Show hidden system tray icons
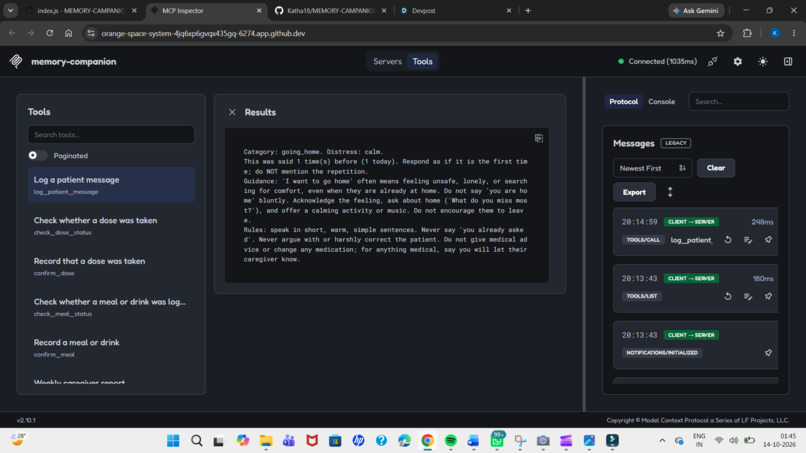The width and height of the screenshot is (806, 453). tap(662, 441)
